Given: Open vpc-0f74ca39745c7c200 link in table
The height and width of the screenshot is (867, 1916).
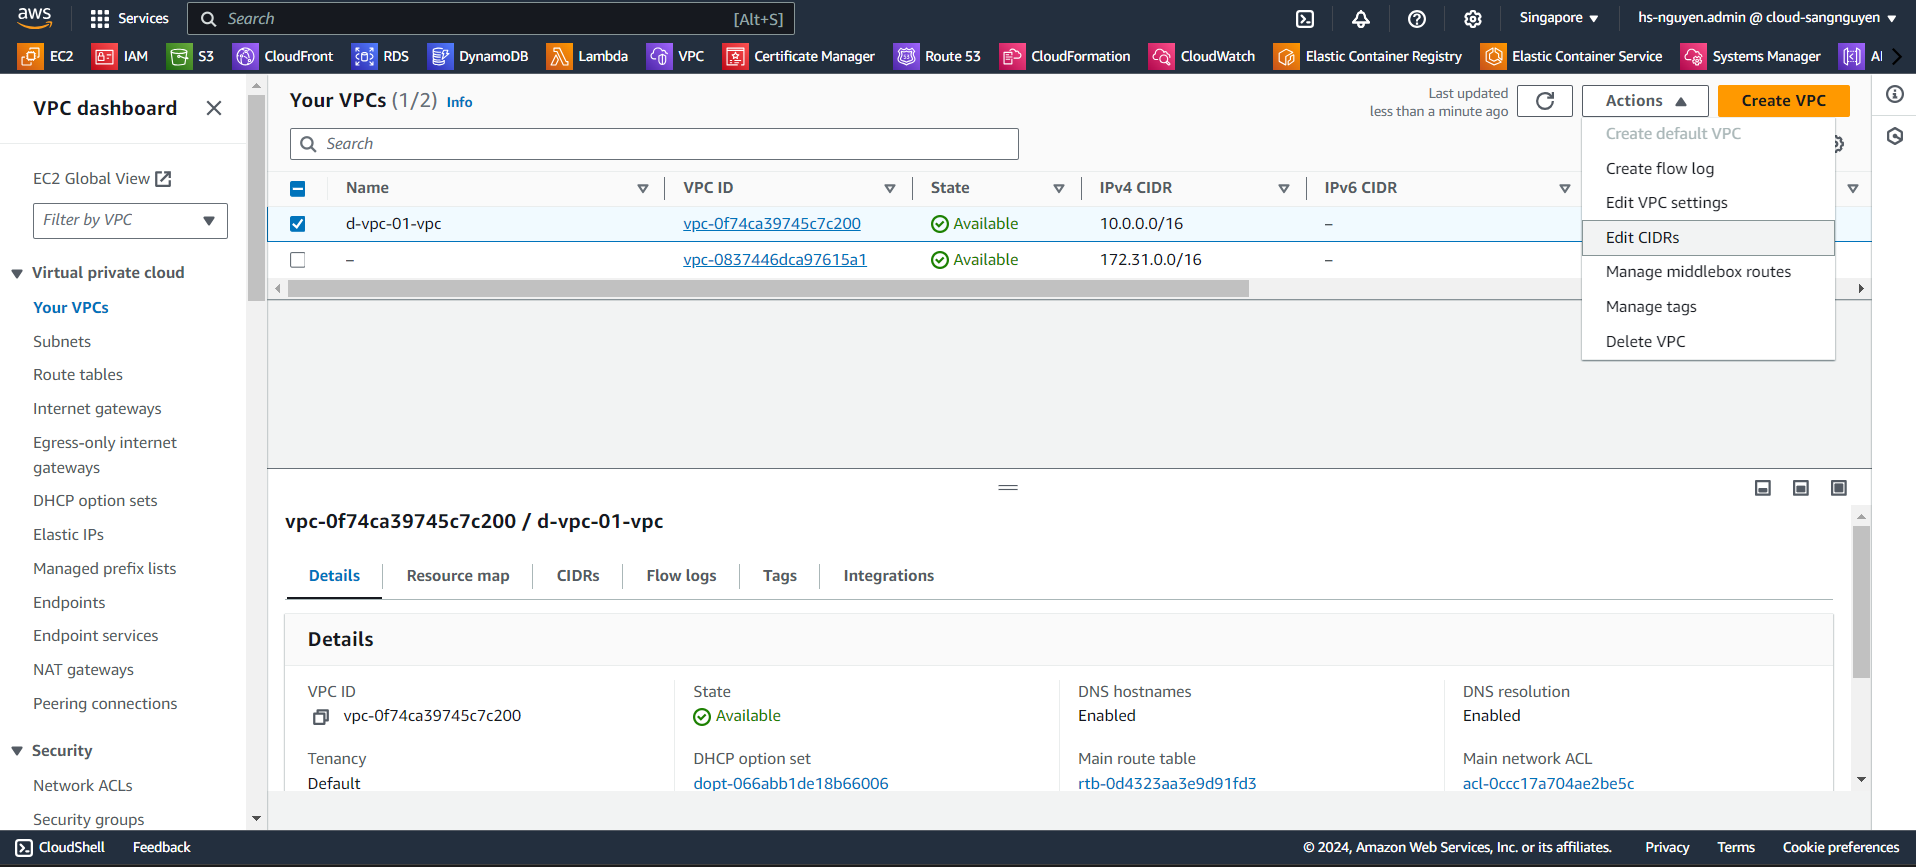Looking at the screenshot, I should point(772,224).
